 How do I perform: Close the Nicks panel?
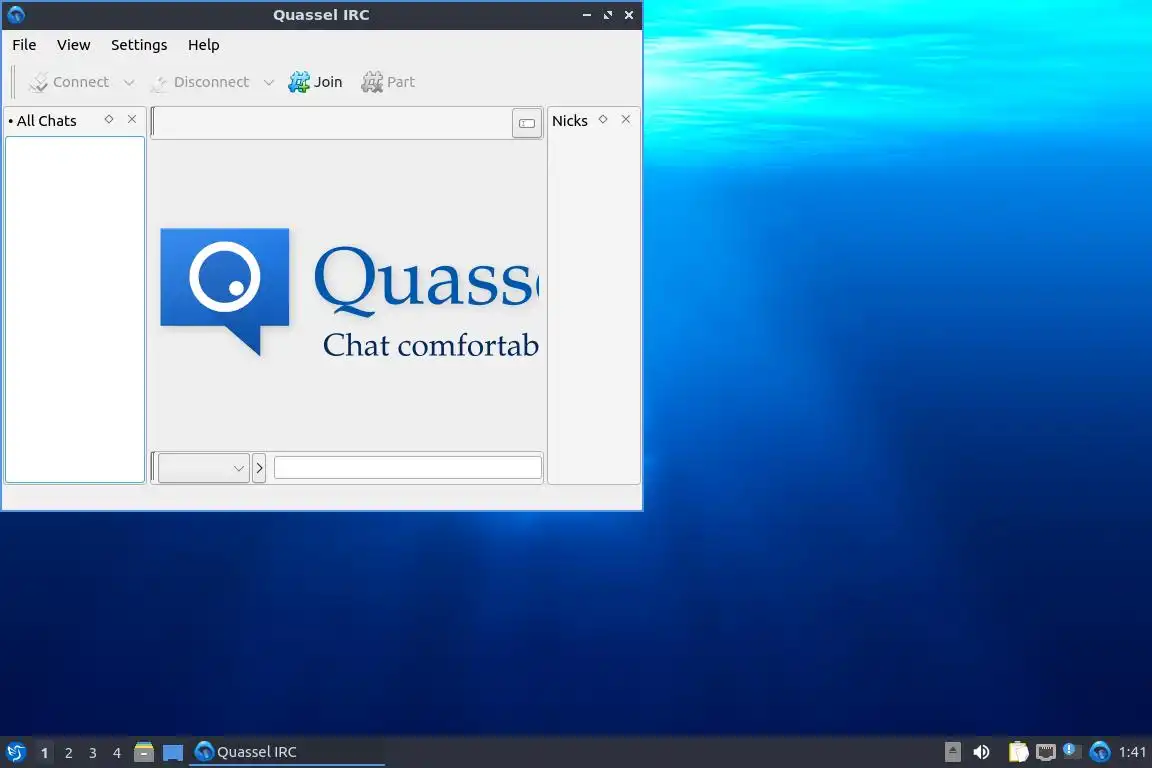pos(626,119)
